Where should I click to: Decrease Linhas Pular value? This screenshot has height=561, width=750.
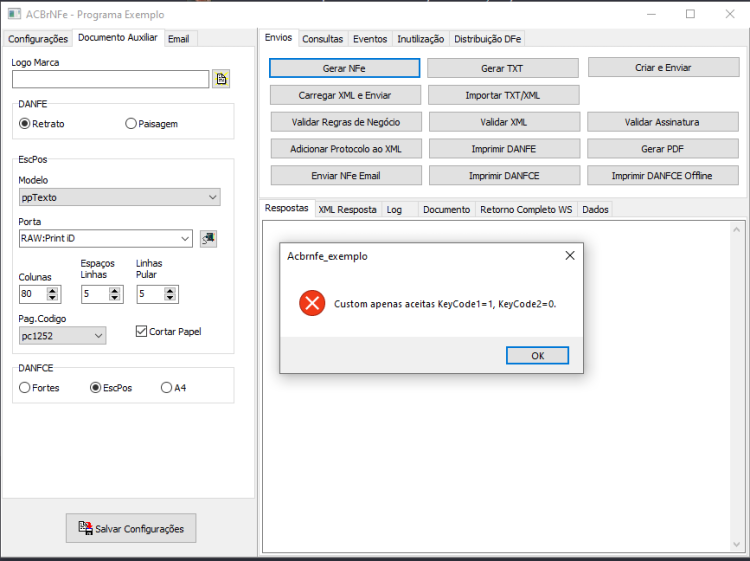pyautogui.click(x=170, y=297)
